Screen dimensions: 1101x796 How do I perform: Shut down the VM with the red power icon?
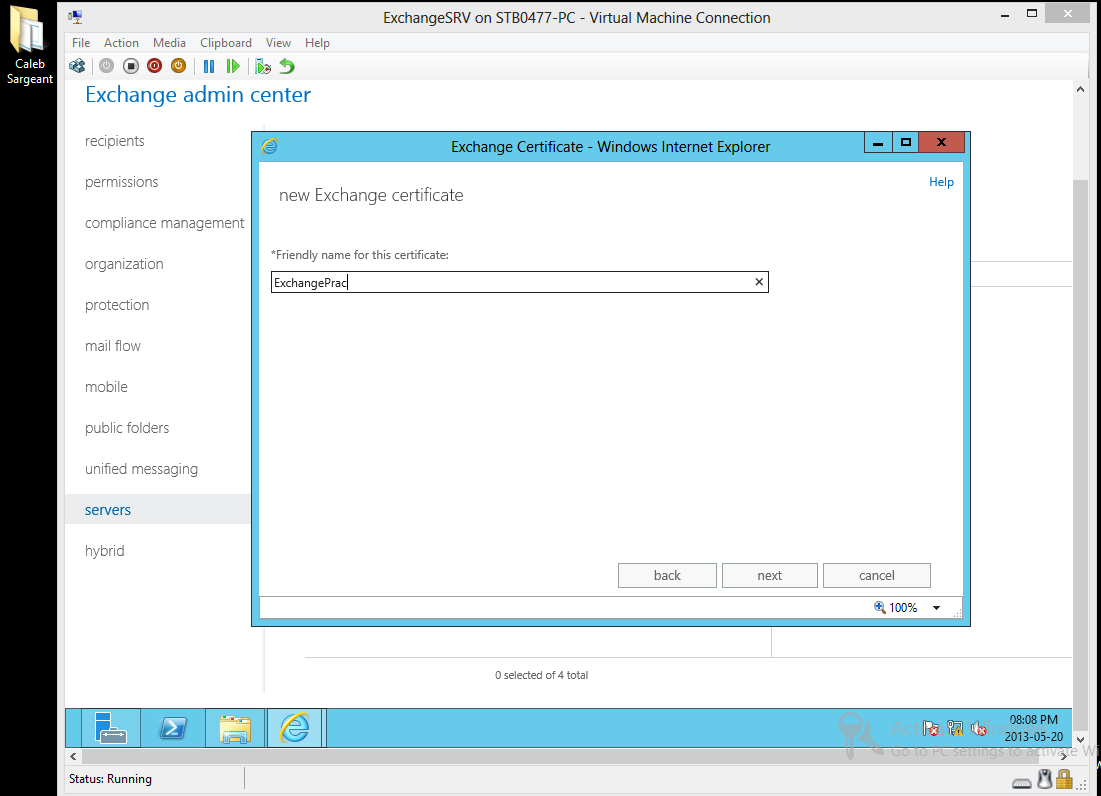point(154,66)
